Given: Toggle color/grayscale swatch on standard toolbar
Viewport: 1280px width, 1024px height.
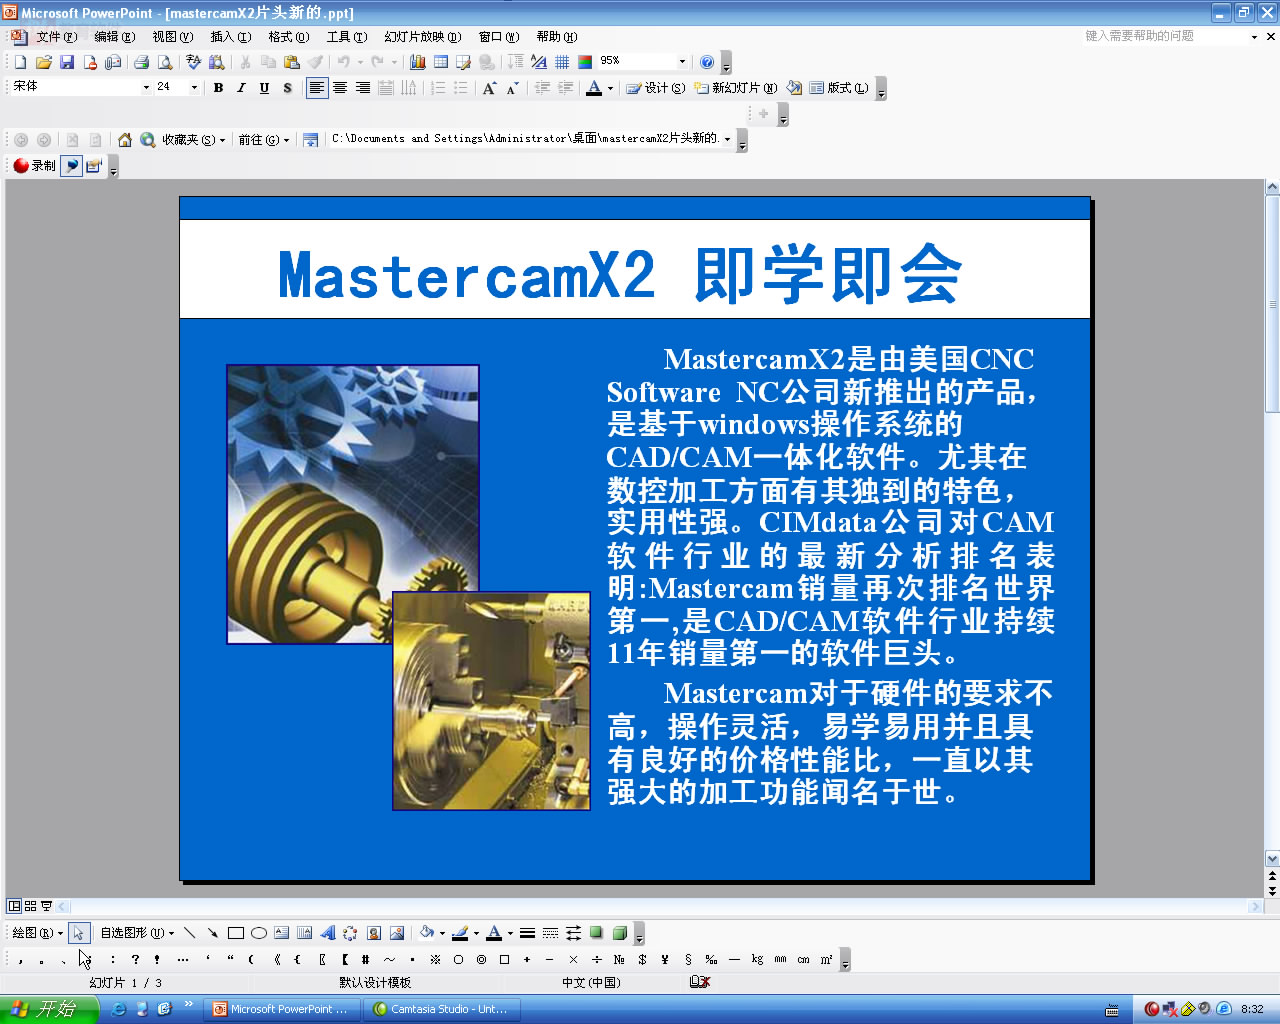Looking at the screenshot, I should coord(585,62).
